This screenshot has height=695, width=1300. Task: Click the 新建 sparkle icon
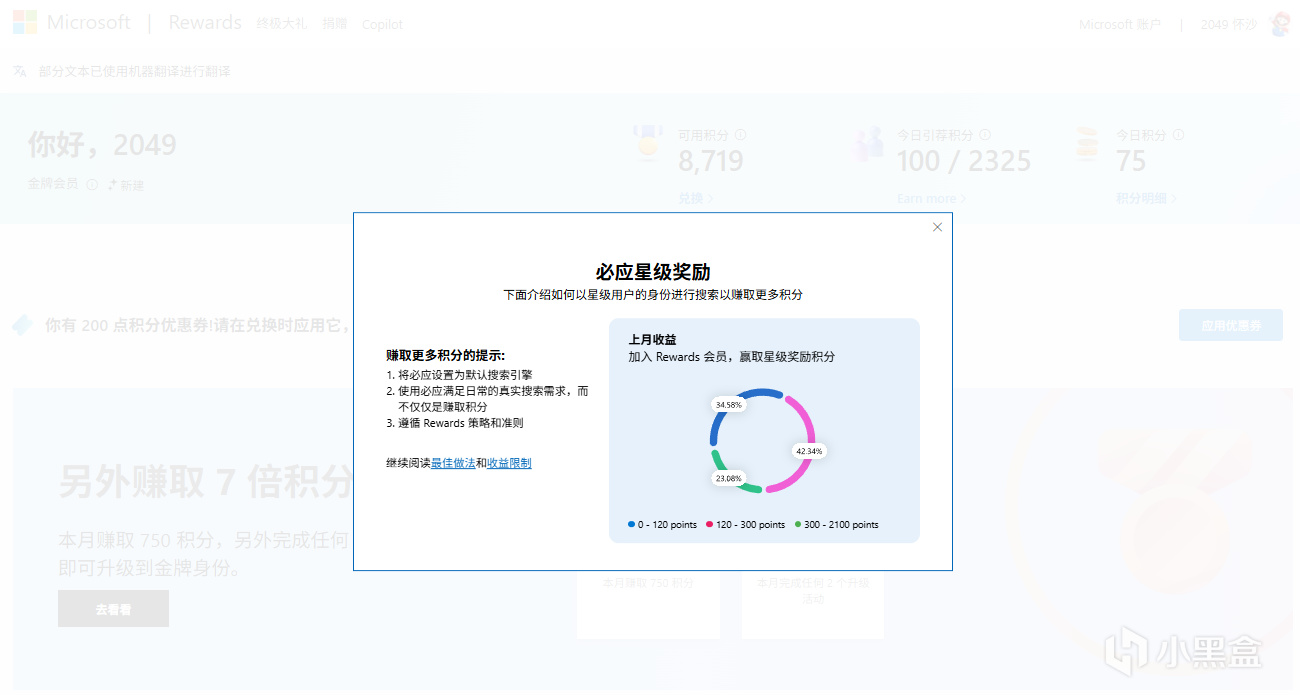(x=112, y=184)
